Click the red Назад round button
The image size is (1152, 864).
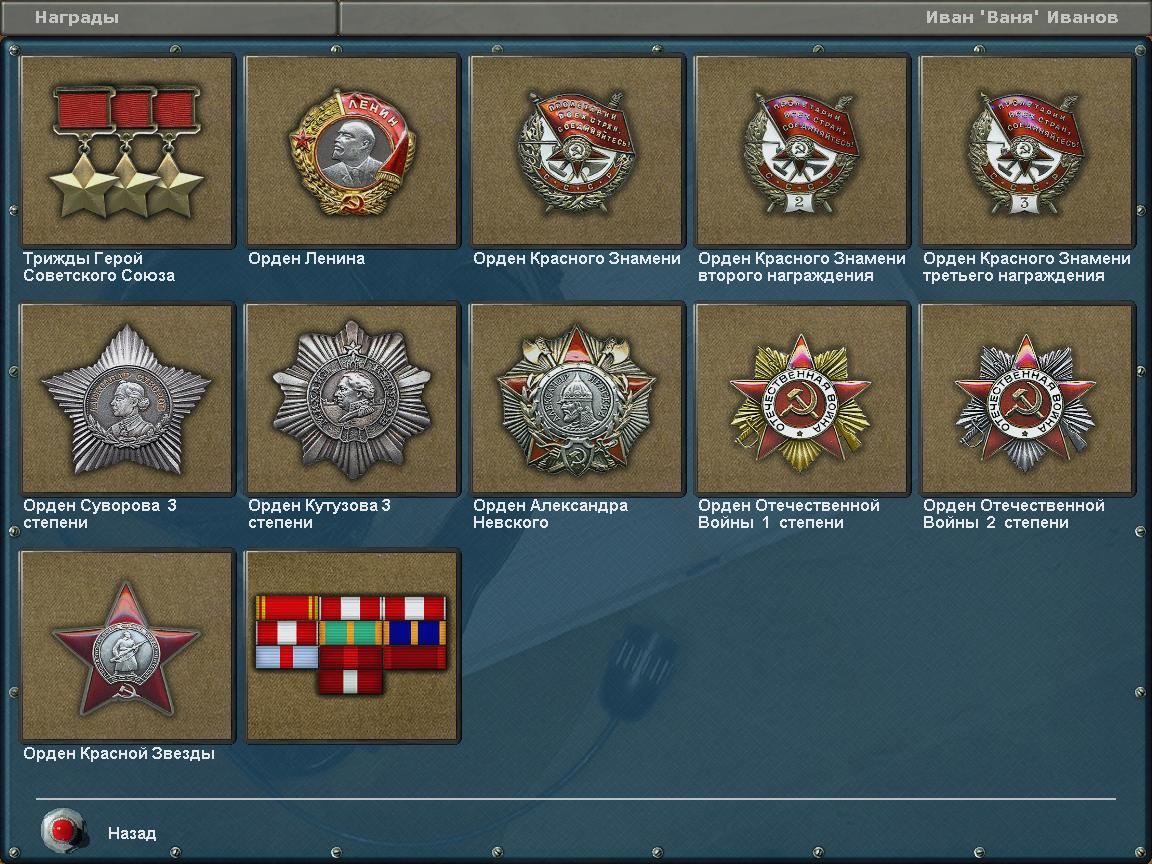pyautogui.click(x=64, y=830)
